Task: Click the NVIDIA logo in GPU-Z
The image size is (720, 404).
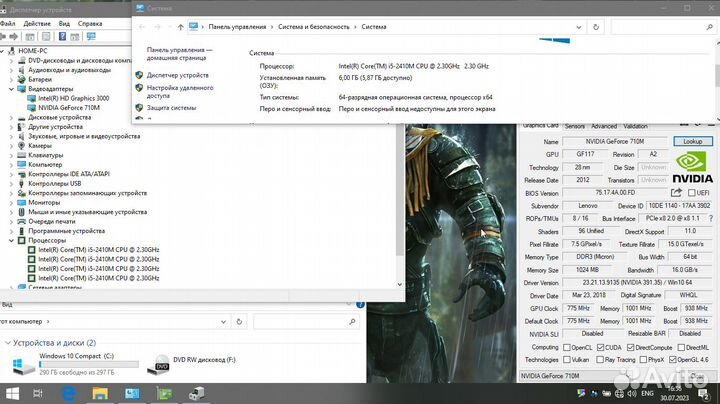Action: click(x=692, y=168)
